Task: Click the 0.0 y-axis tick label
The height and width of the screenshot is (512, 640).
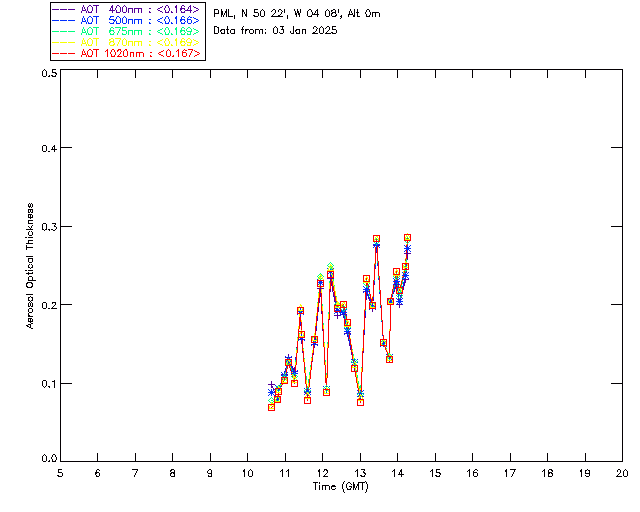Action: [48, 459]
